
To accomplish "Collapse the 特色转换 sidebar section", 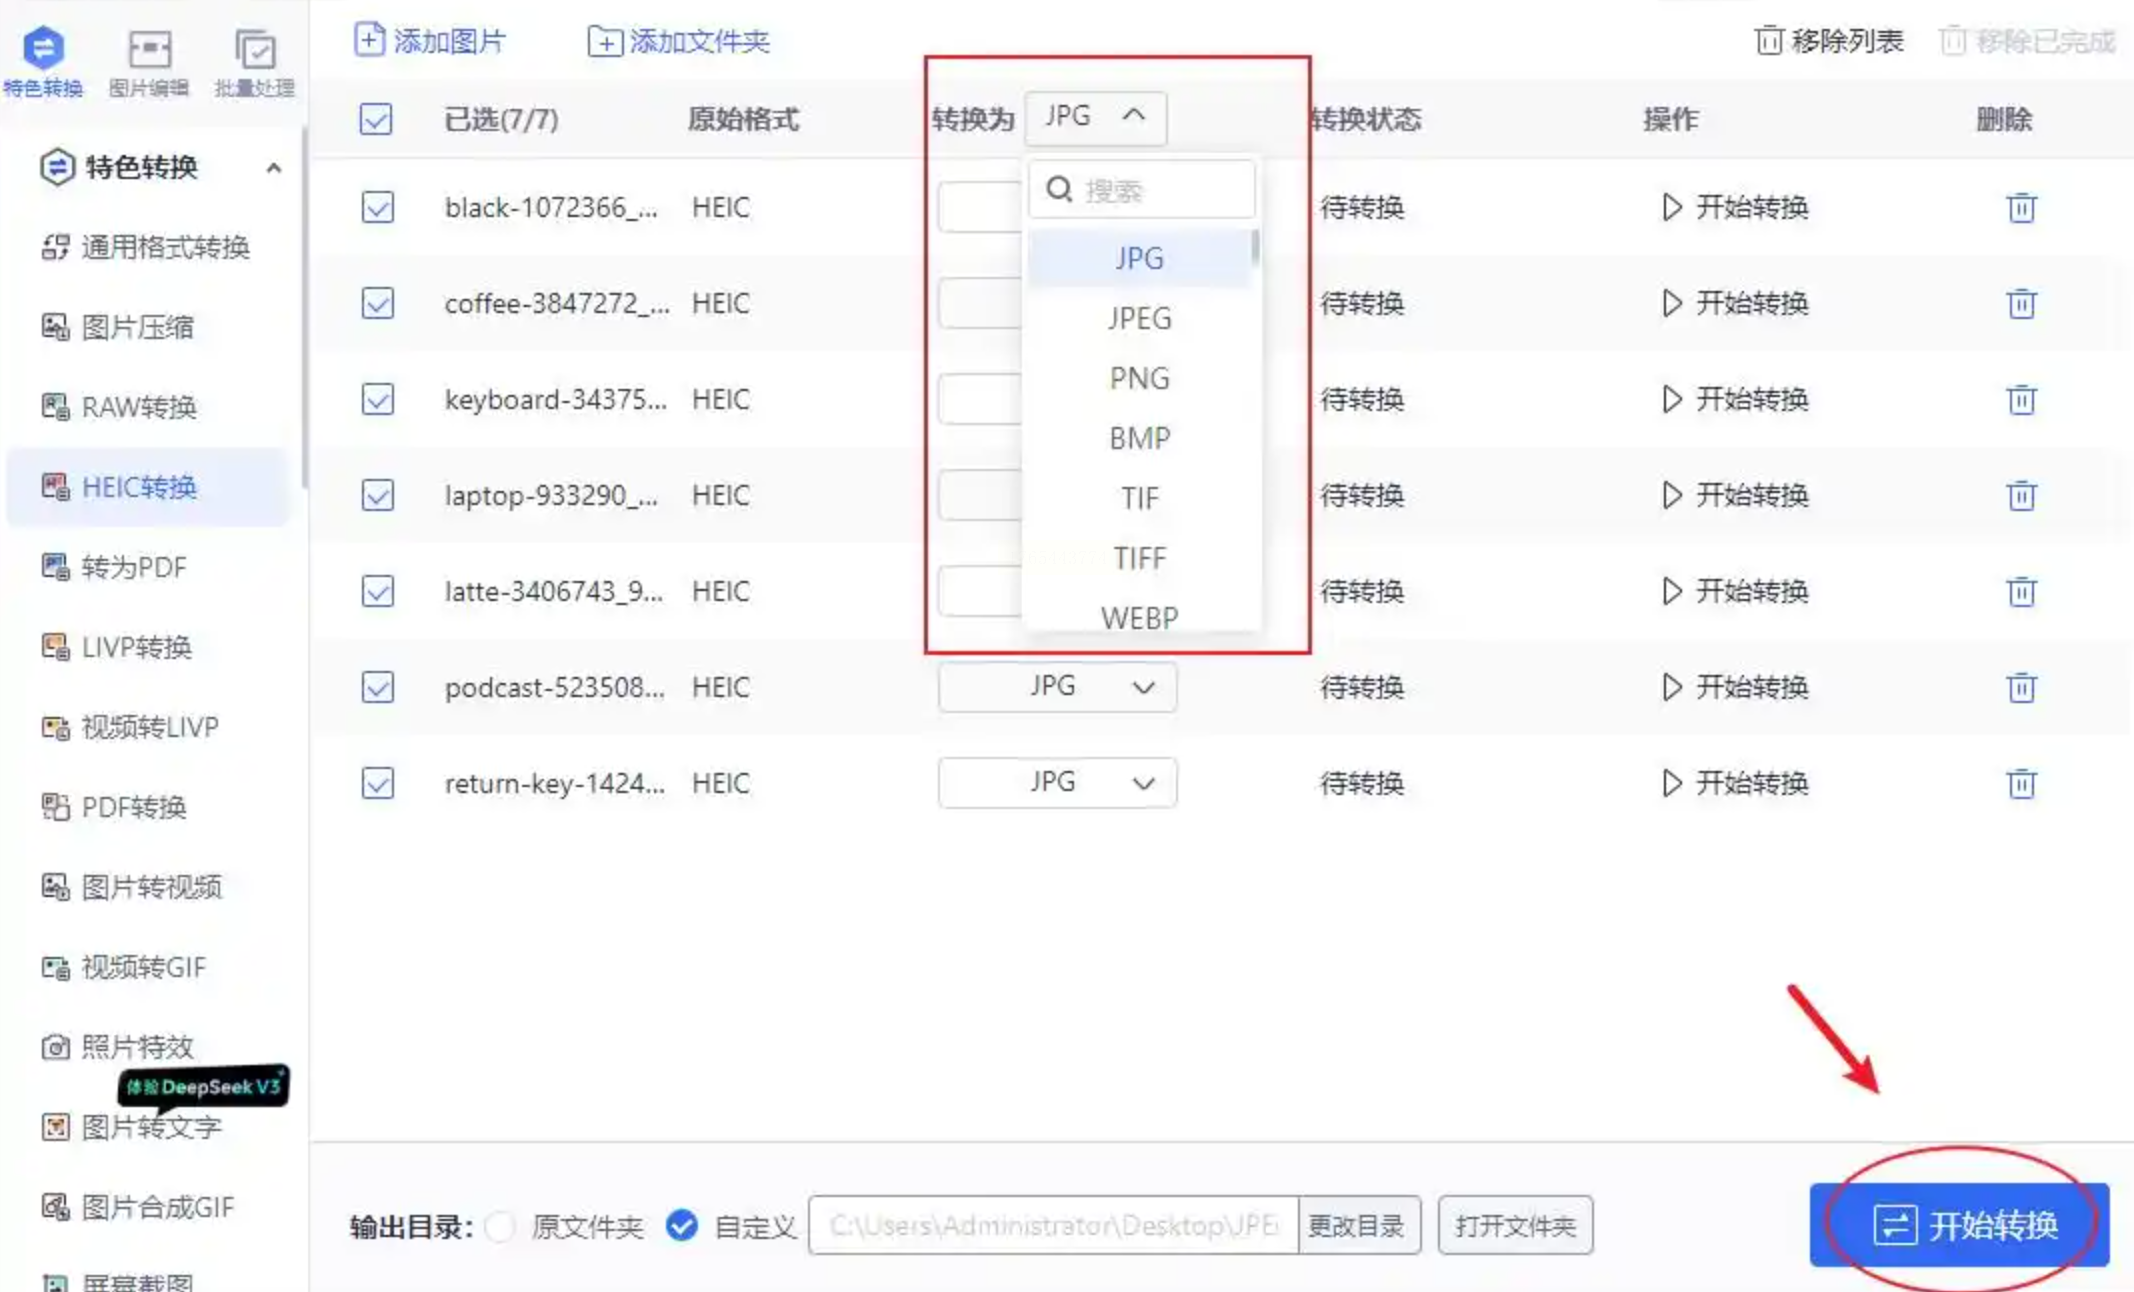I will 273,168.
